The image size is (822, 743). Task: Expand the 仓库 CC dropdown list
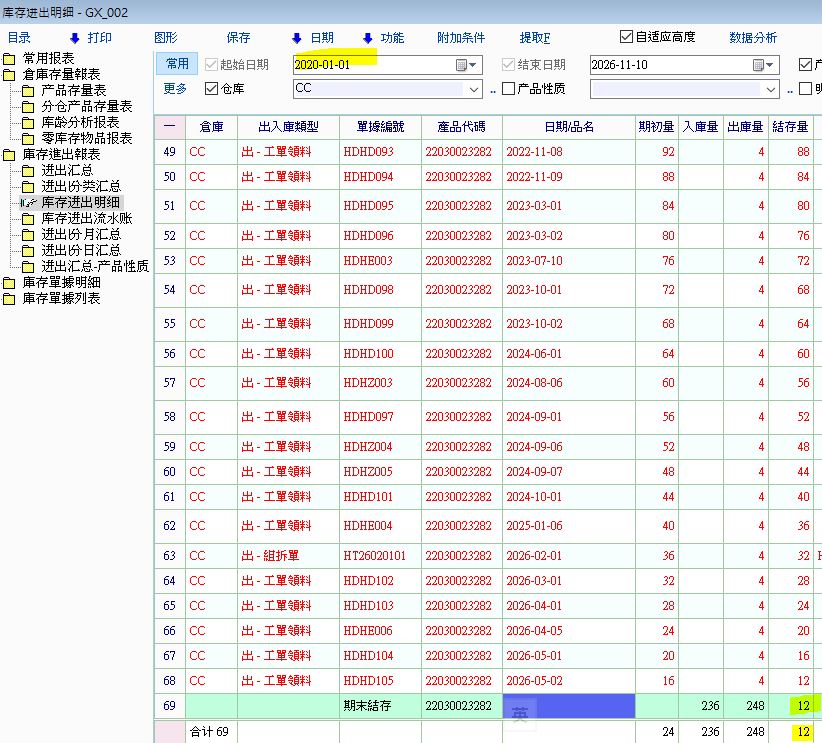tap(474, 89)
